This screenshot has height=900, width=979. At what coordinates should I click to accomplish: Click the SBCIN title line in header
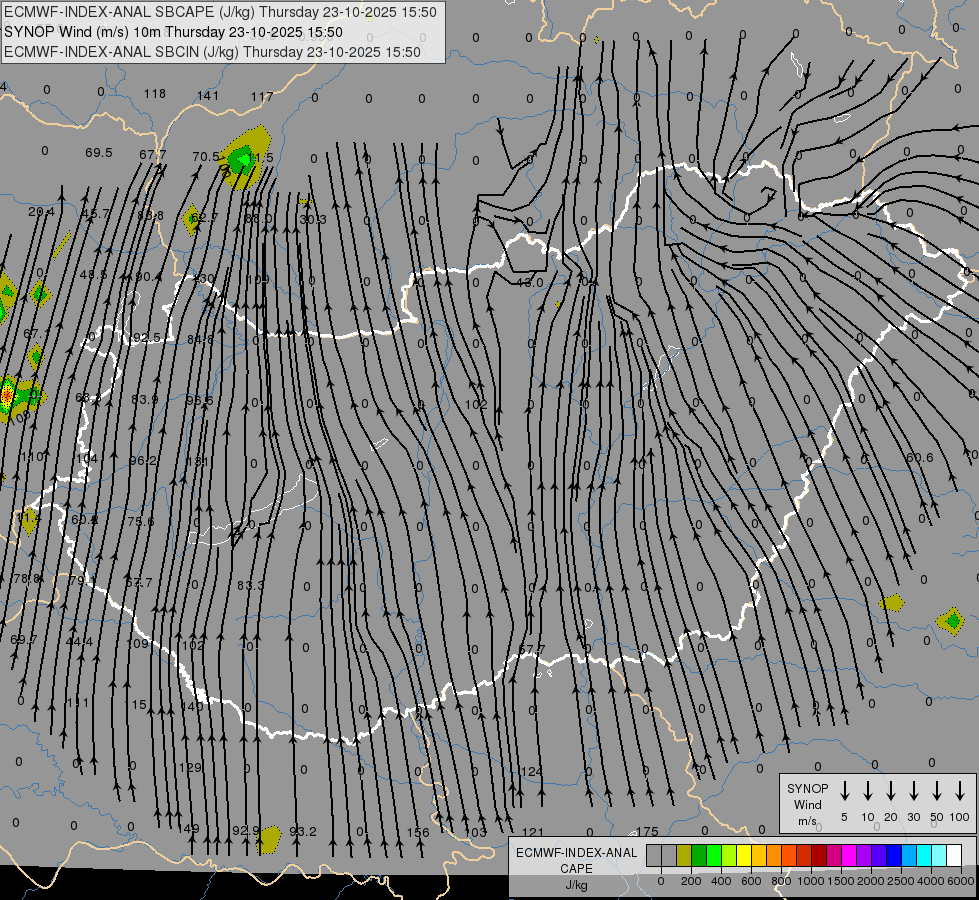(212, 52)
